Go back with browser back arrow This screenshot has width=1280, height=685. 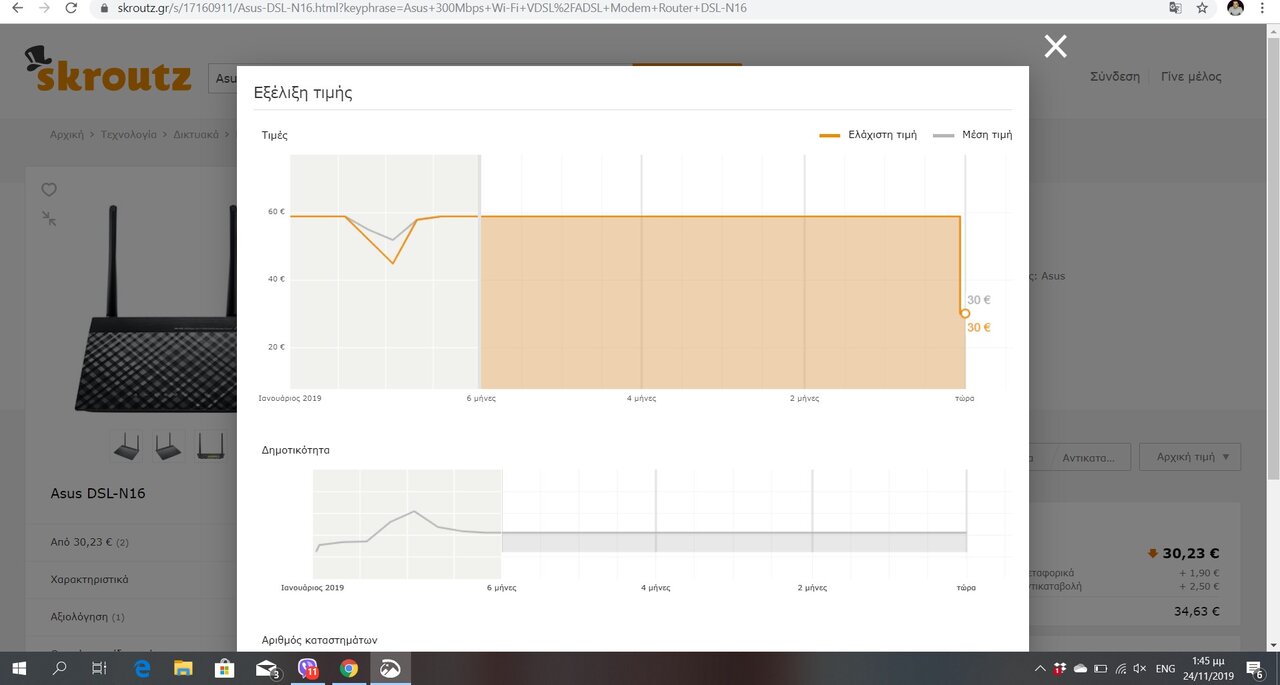pyautogui.click(x=16, y=8)
